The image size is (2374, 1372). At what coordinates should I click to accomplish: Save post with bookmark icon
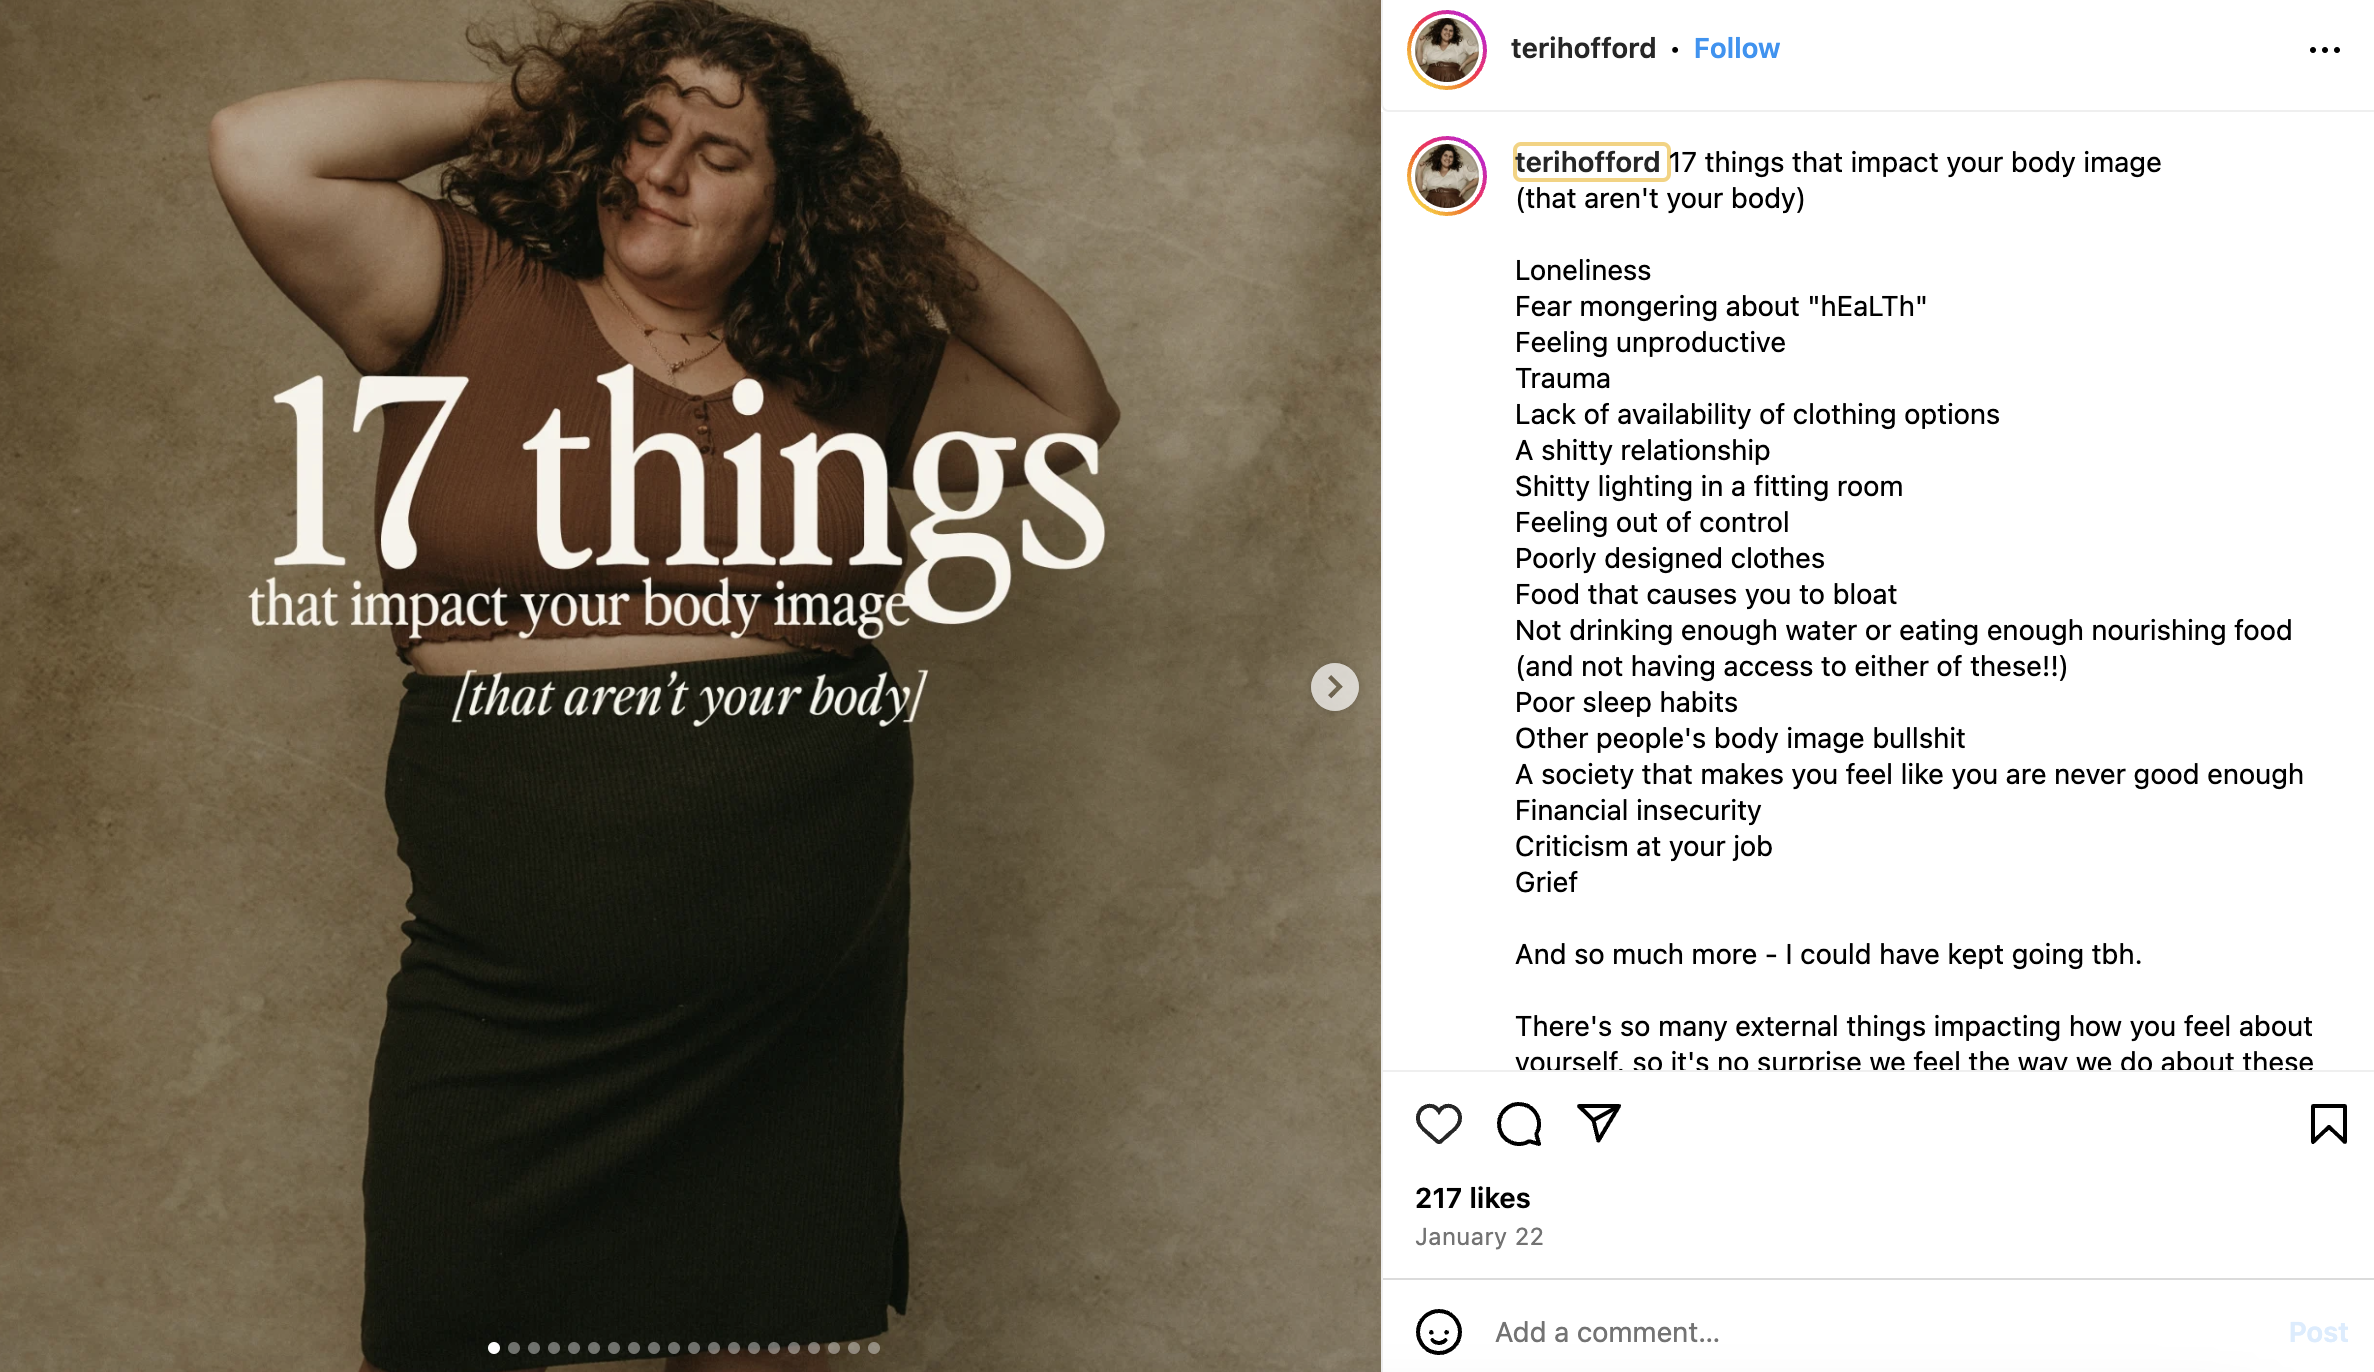pyautogui.click(x=2328, y=1124)
